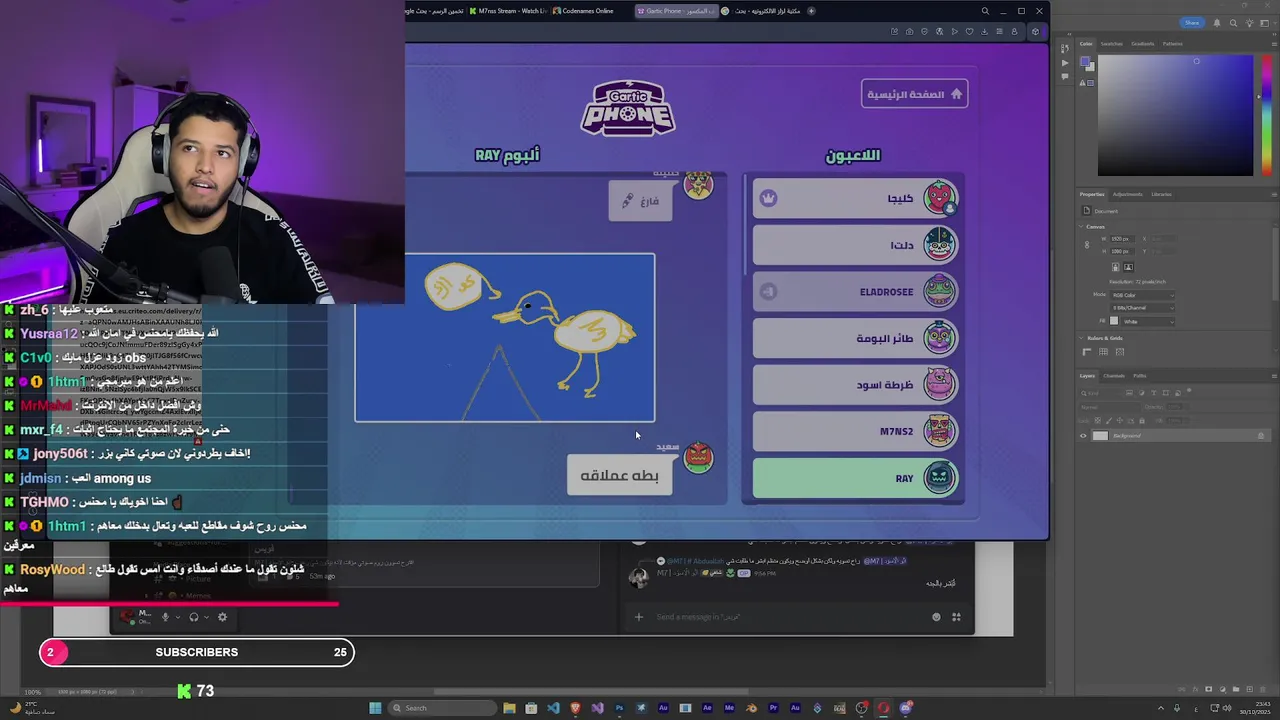Toggle Discord deafen headphones
This screenshot has height=720, width=1280.
coord(194,617)
